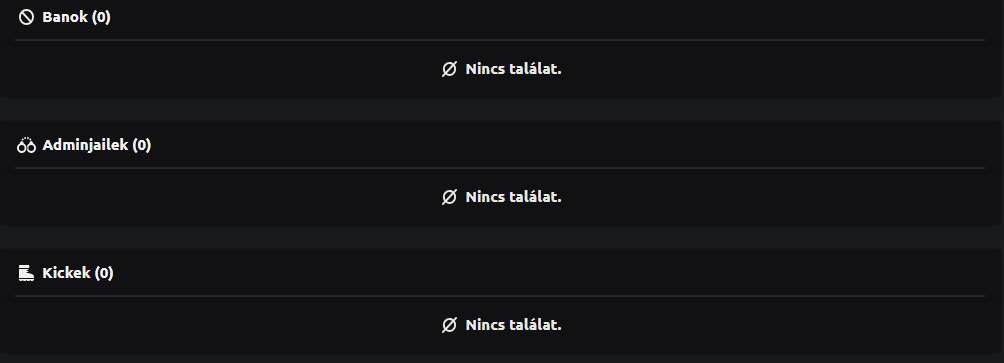Click the divider line below Adminjailek header
The height and width of the screenshot is (363, 1004).
(x=500, y=168)
